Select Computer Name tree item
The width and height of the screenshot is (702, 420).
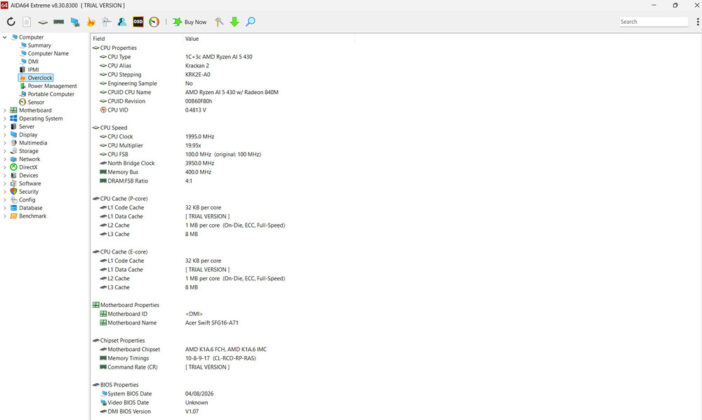tap(44, 53)
